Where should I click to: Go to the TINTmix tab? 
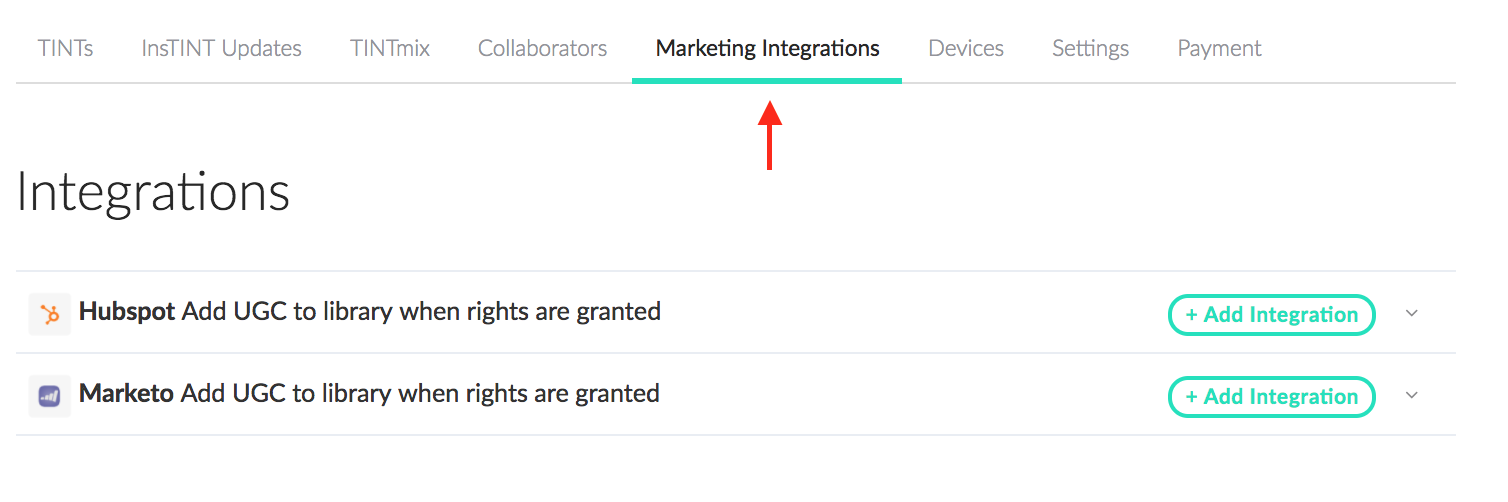pos(390,48)
